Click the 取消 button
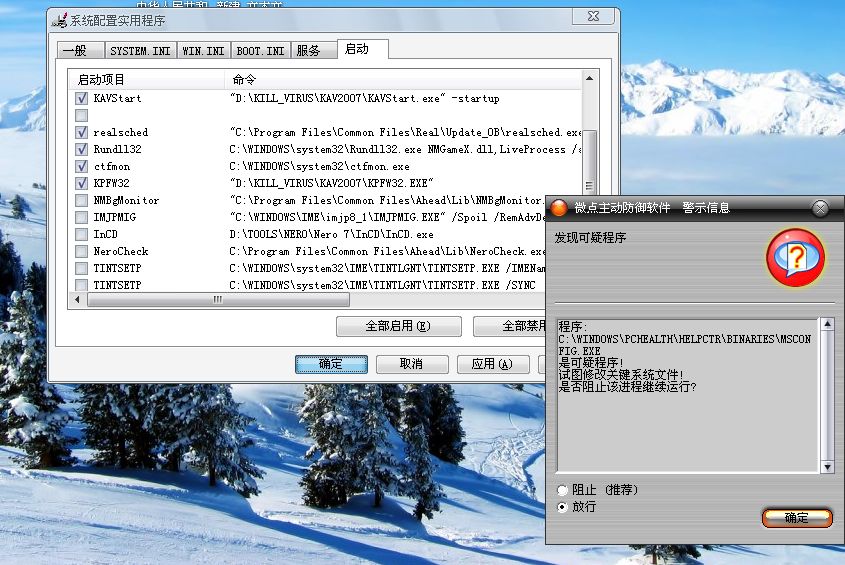845x565 pixels. [412, 364]
